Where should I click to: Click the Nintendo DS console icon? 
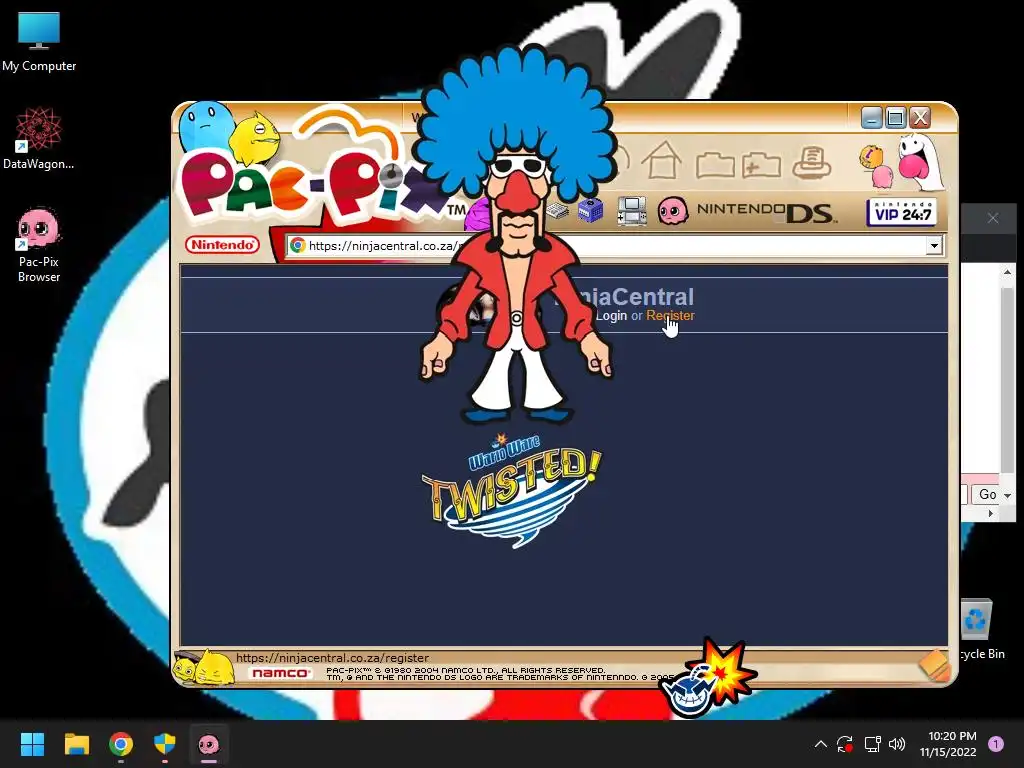[632, 211]
